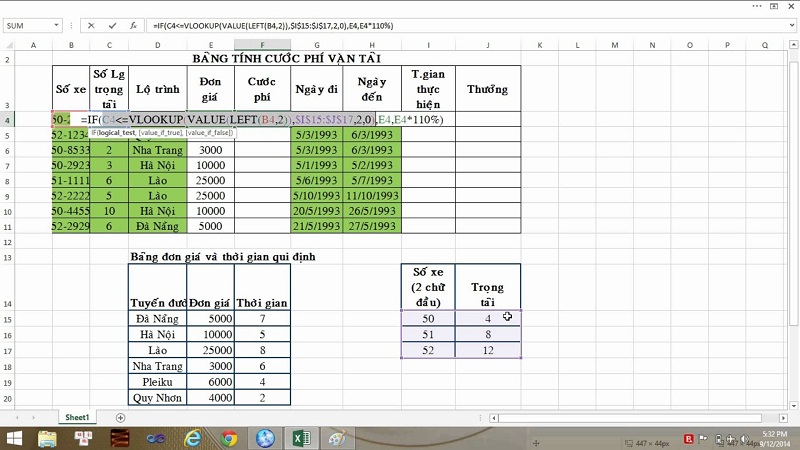This screenshot has height=450, width=800.
Task: Open the infinity-symbol taskbar app
Action: pos(156,438)
